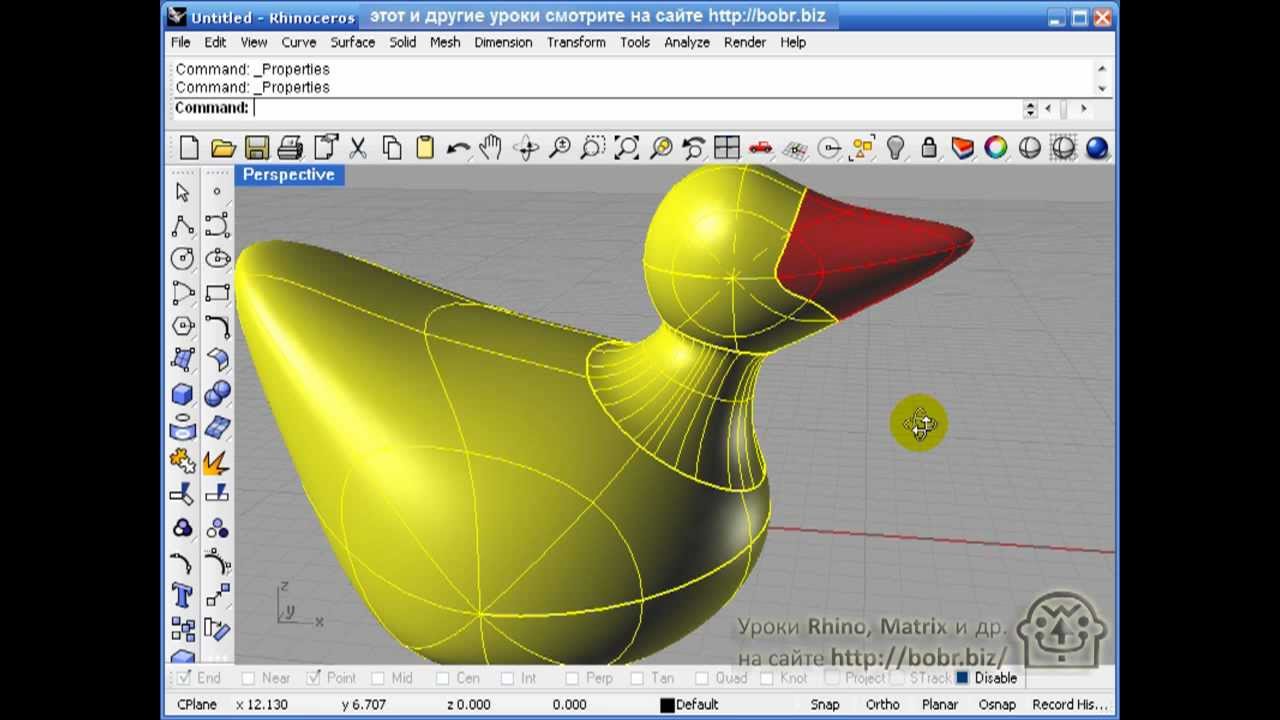Click the Zoom Selected icon
Screen dimensions: 1280x720
pos(661,148)
